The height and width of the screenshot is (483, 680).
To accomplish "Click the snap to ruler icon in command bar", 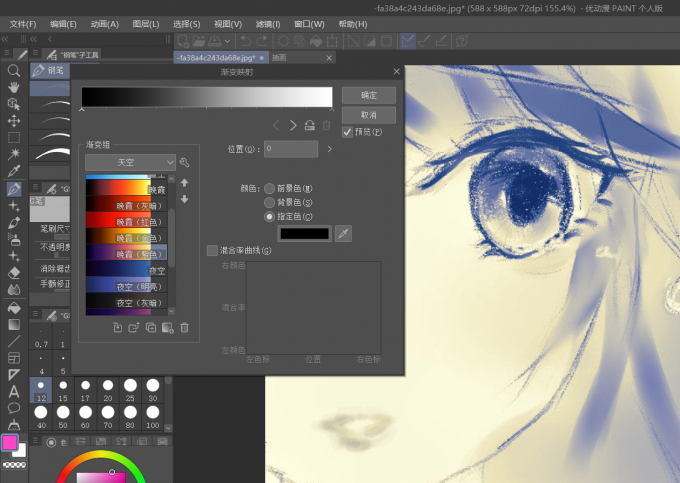I will (x=408, y=41).
